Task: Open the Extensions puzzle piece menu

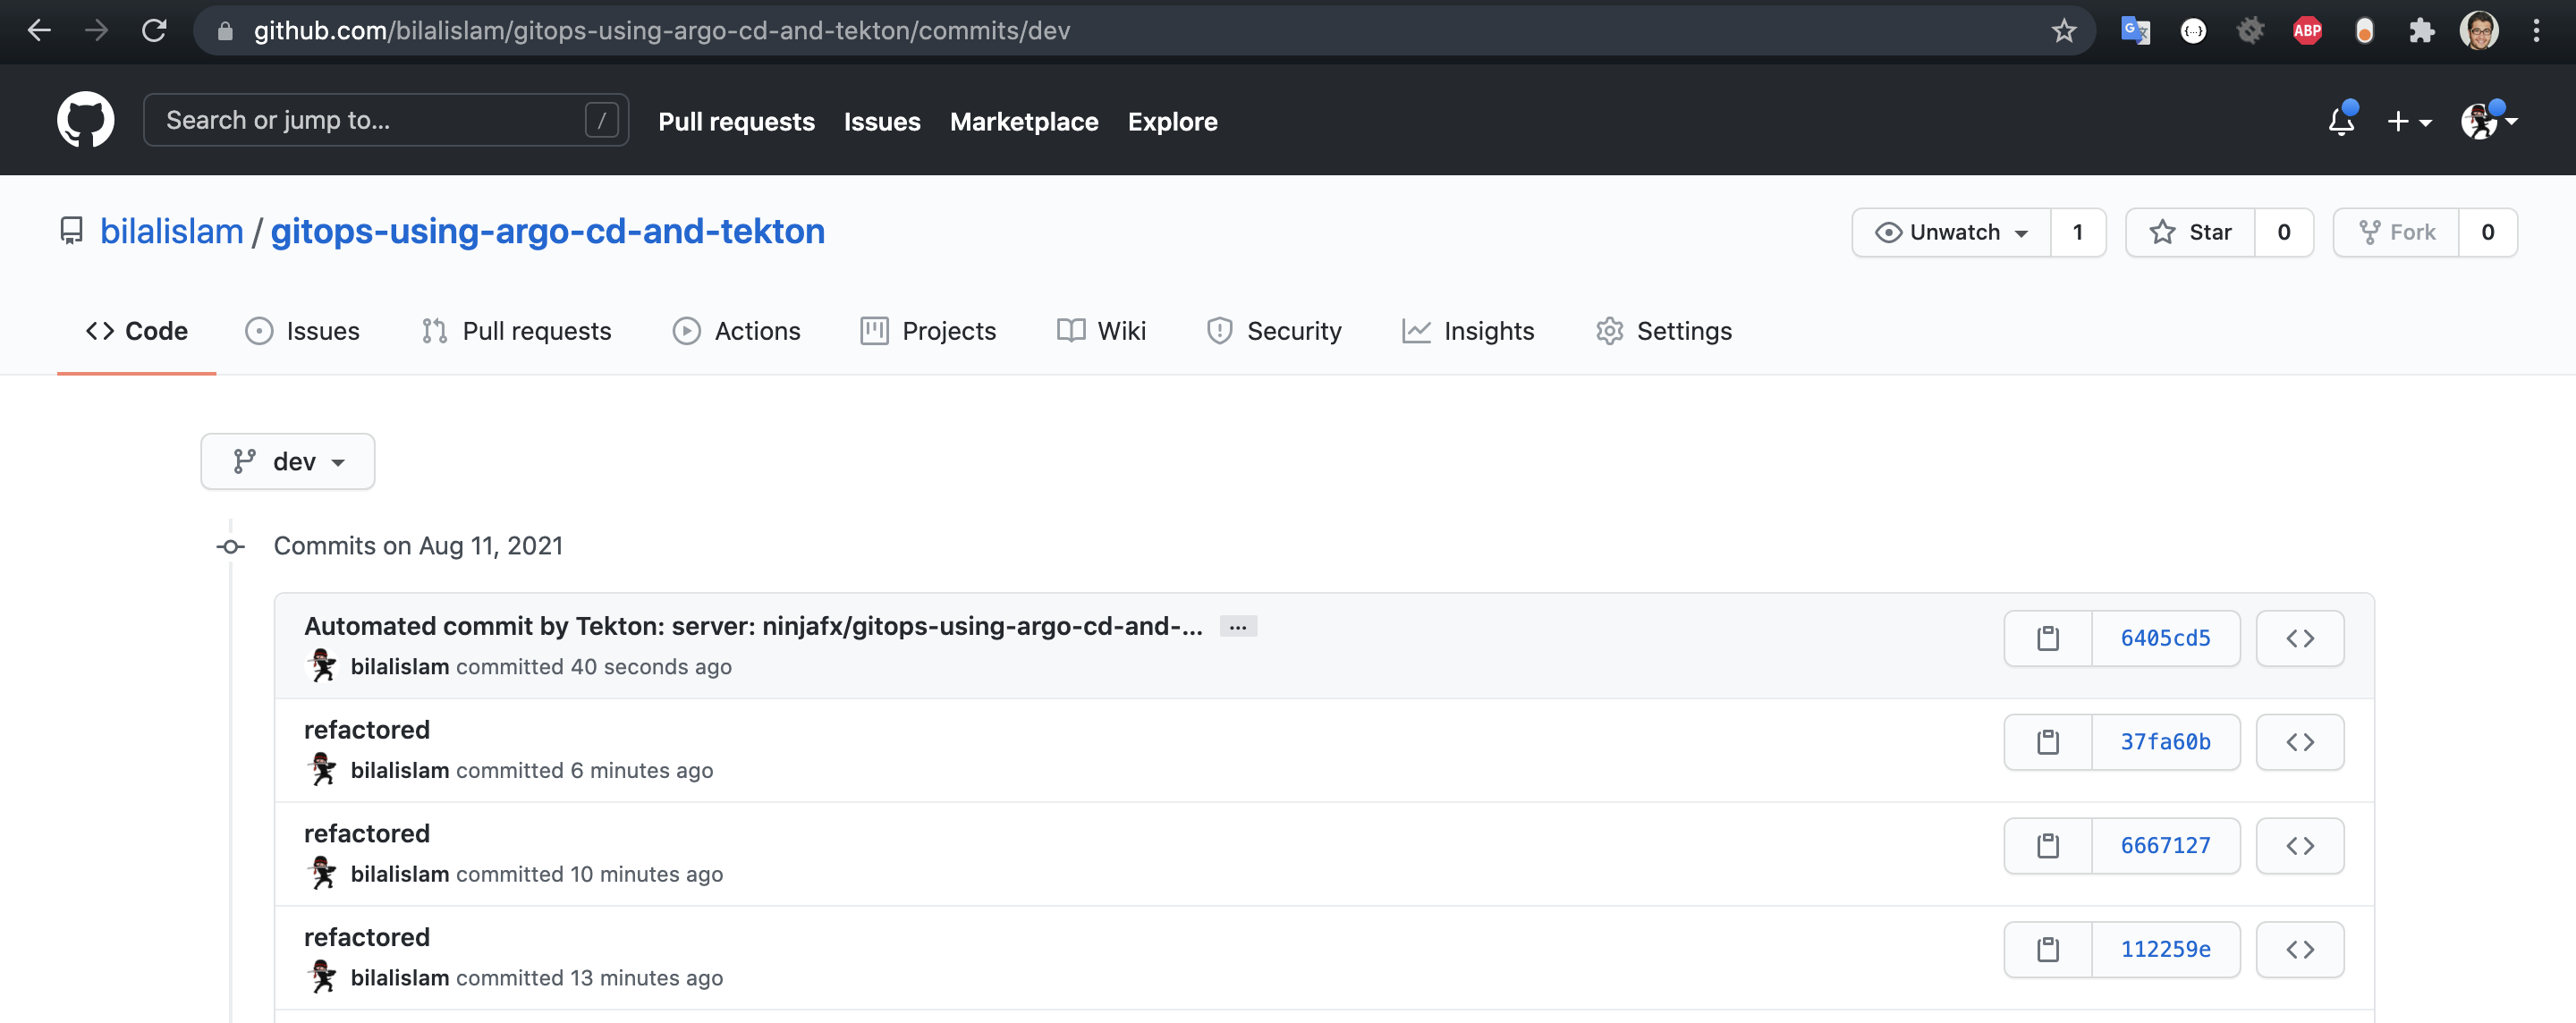Action: pyautogui.click(x=2421, y=31)
